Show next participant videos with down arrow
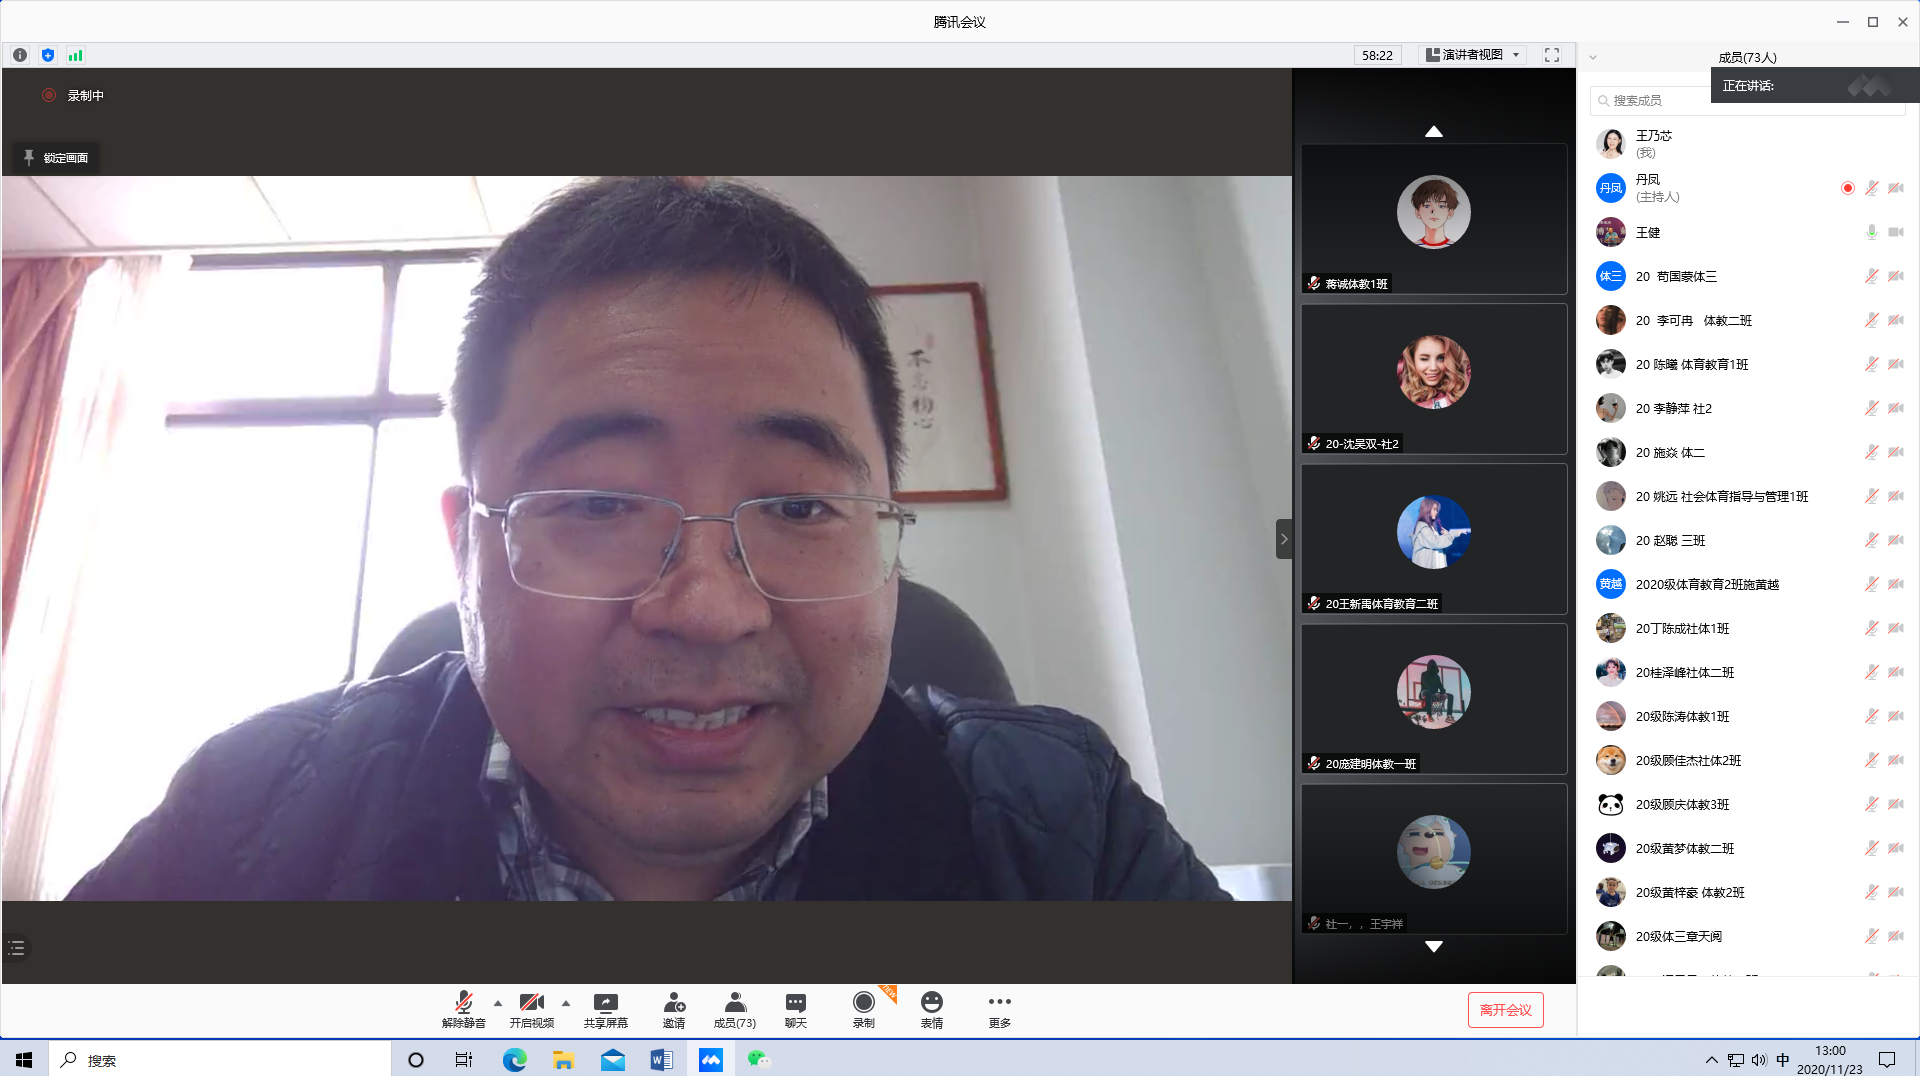Viewport: 1920px width, 1076px height. [x=1434, y=946]
